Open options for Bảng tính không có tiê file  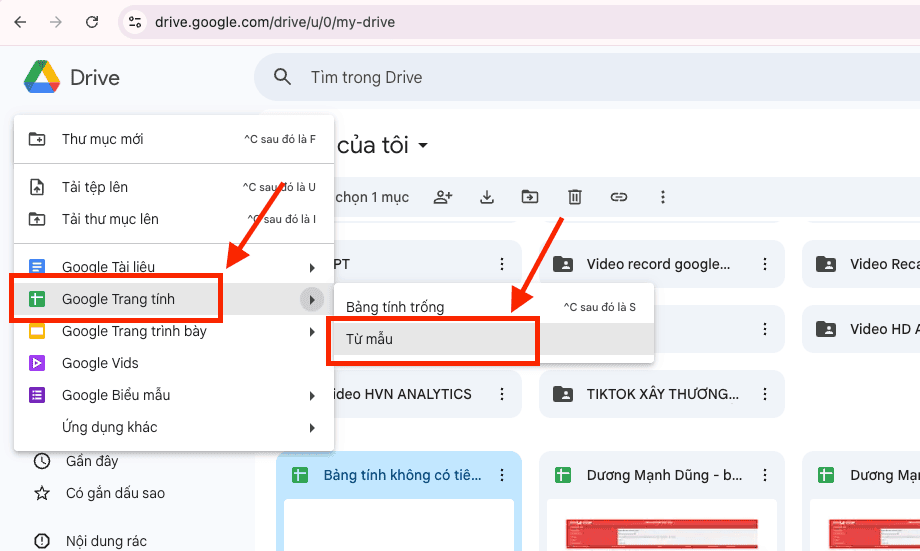tap(502, 475)
